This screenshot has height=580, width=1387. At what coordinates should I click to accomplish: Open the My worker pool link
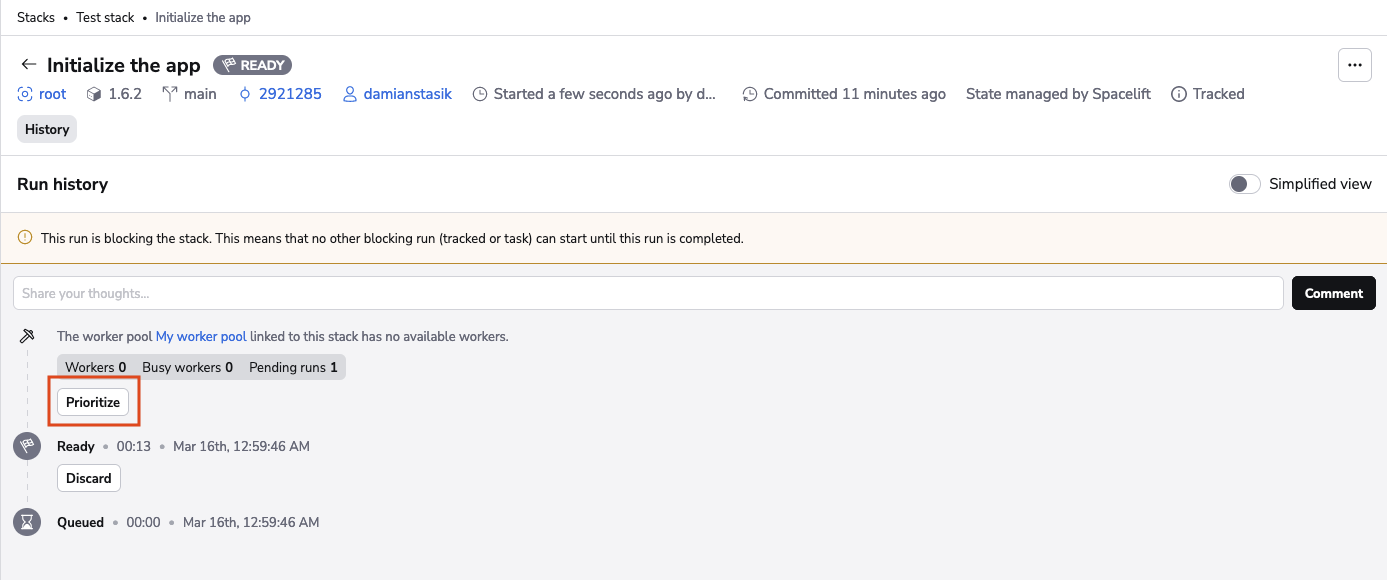(201, 337)
